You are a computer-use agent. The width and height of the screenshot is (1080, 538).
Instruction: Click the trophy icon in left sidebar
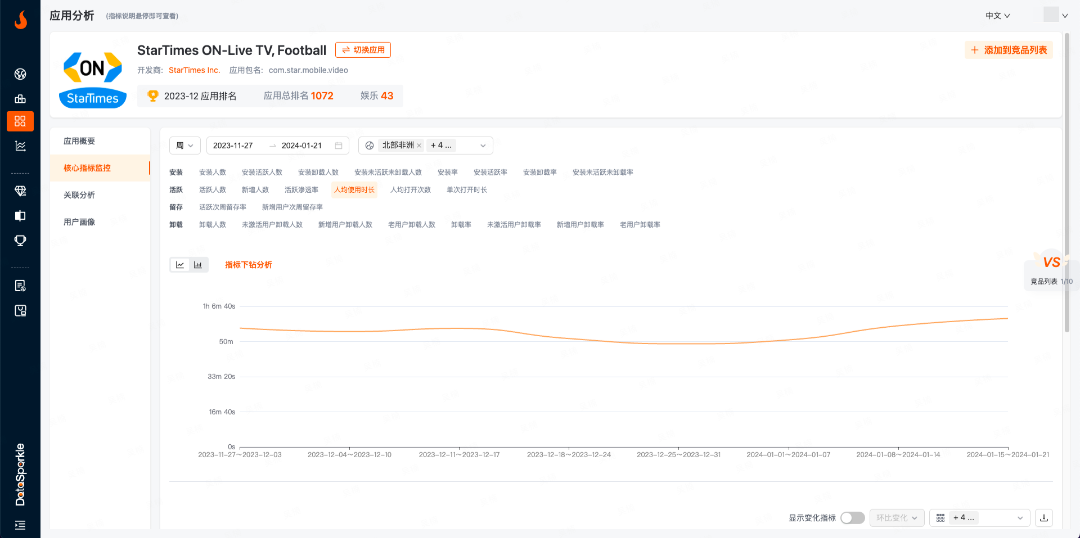20,240
